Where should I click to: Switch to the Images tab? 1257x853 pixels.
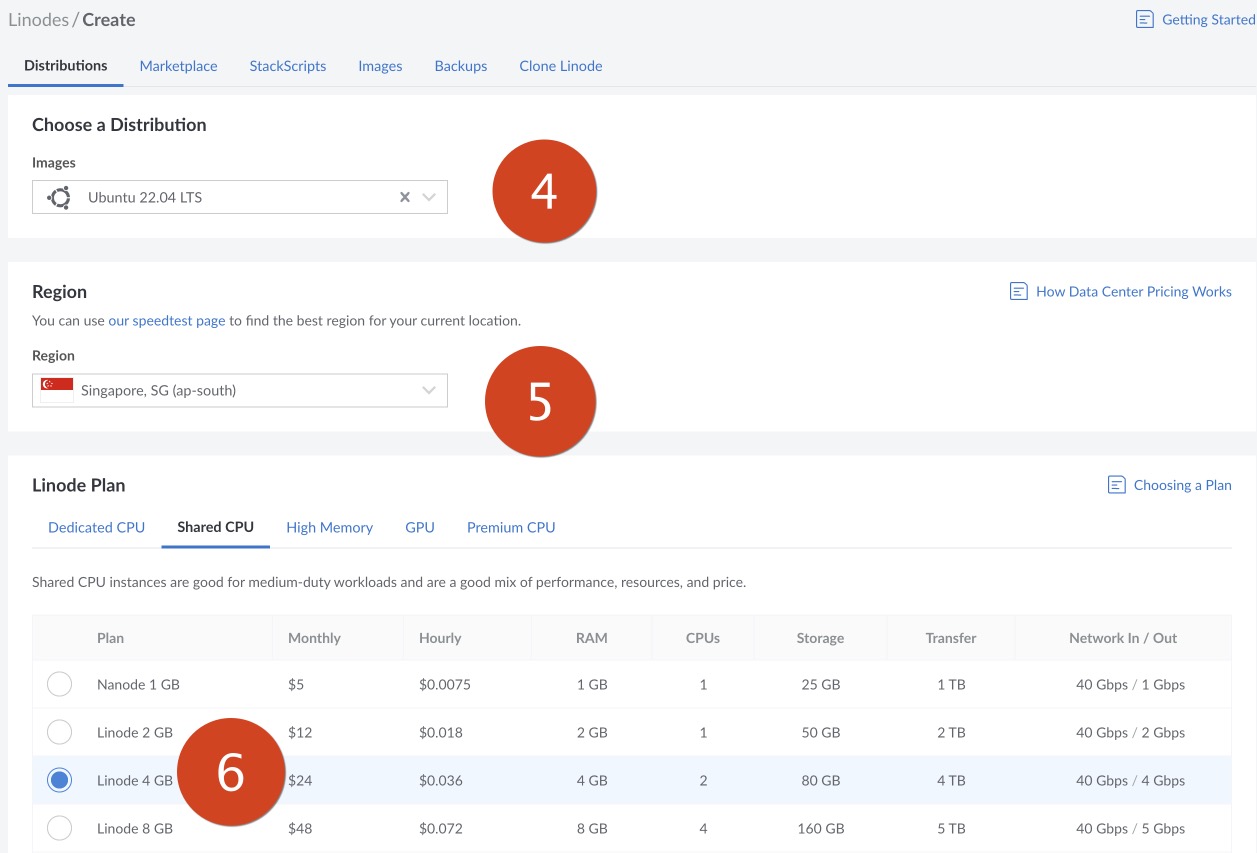[x=380, y=66]
